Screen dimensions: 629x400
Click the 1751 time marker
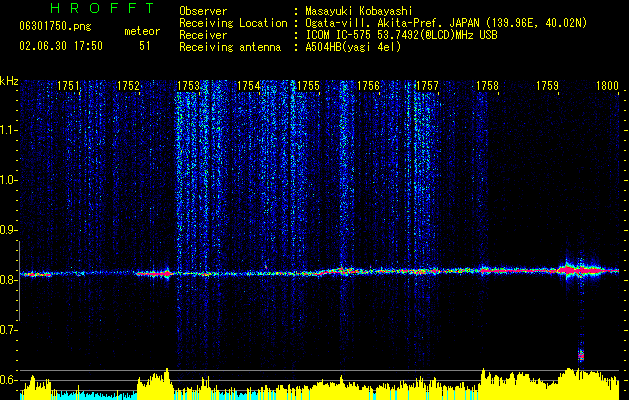tap(69, 86)
